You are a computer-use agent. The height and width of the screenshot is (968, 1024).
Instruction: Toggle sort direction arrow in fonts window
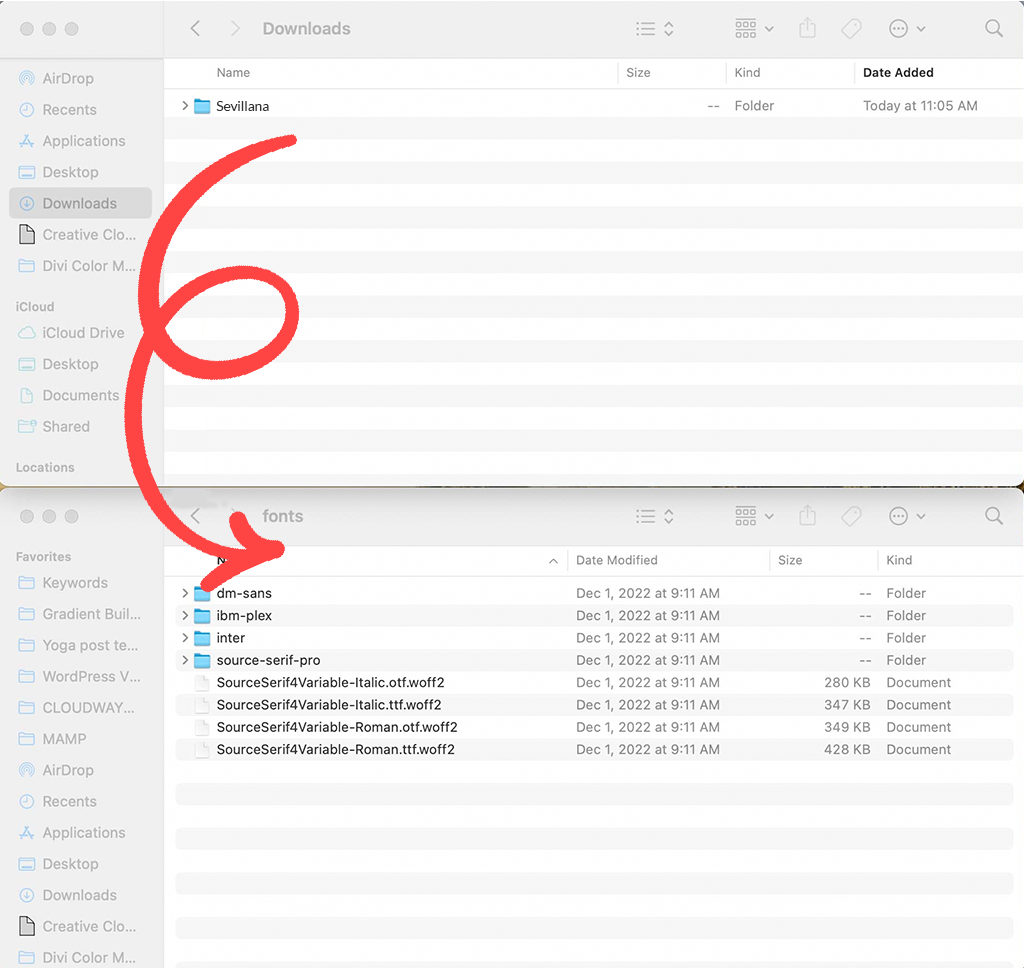click(553, 560)
